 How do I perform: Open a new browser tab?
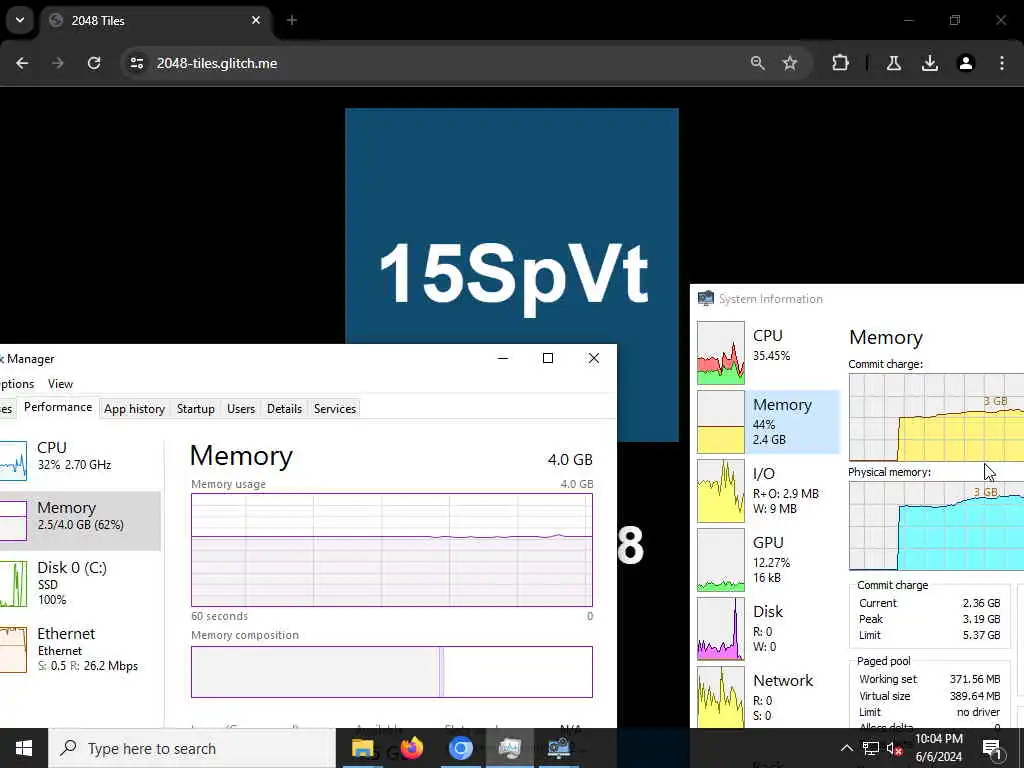point(292,20)
